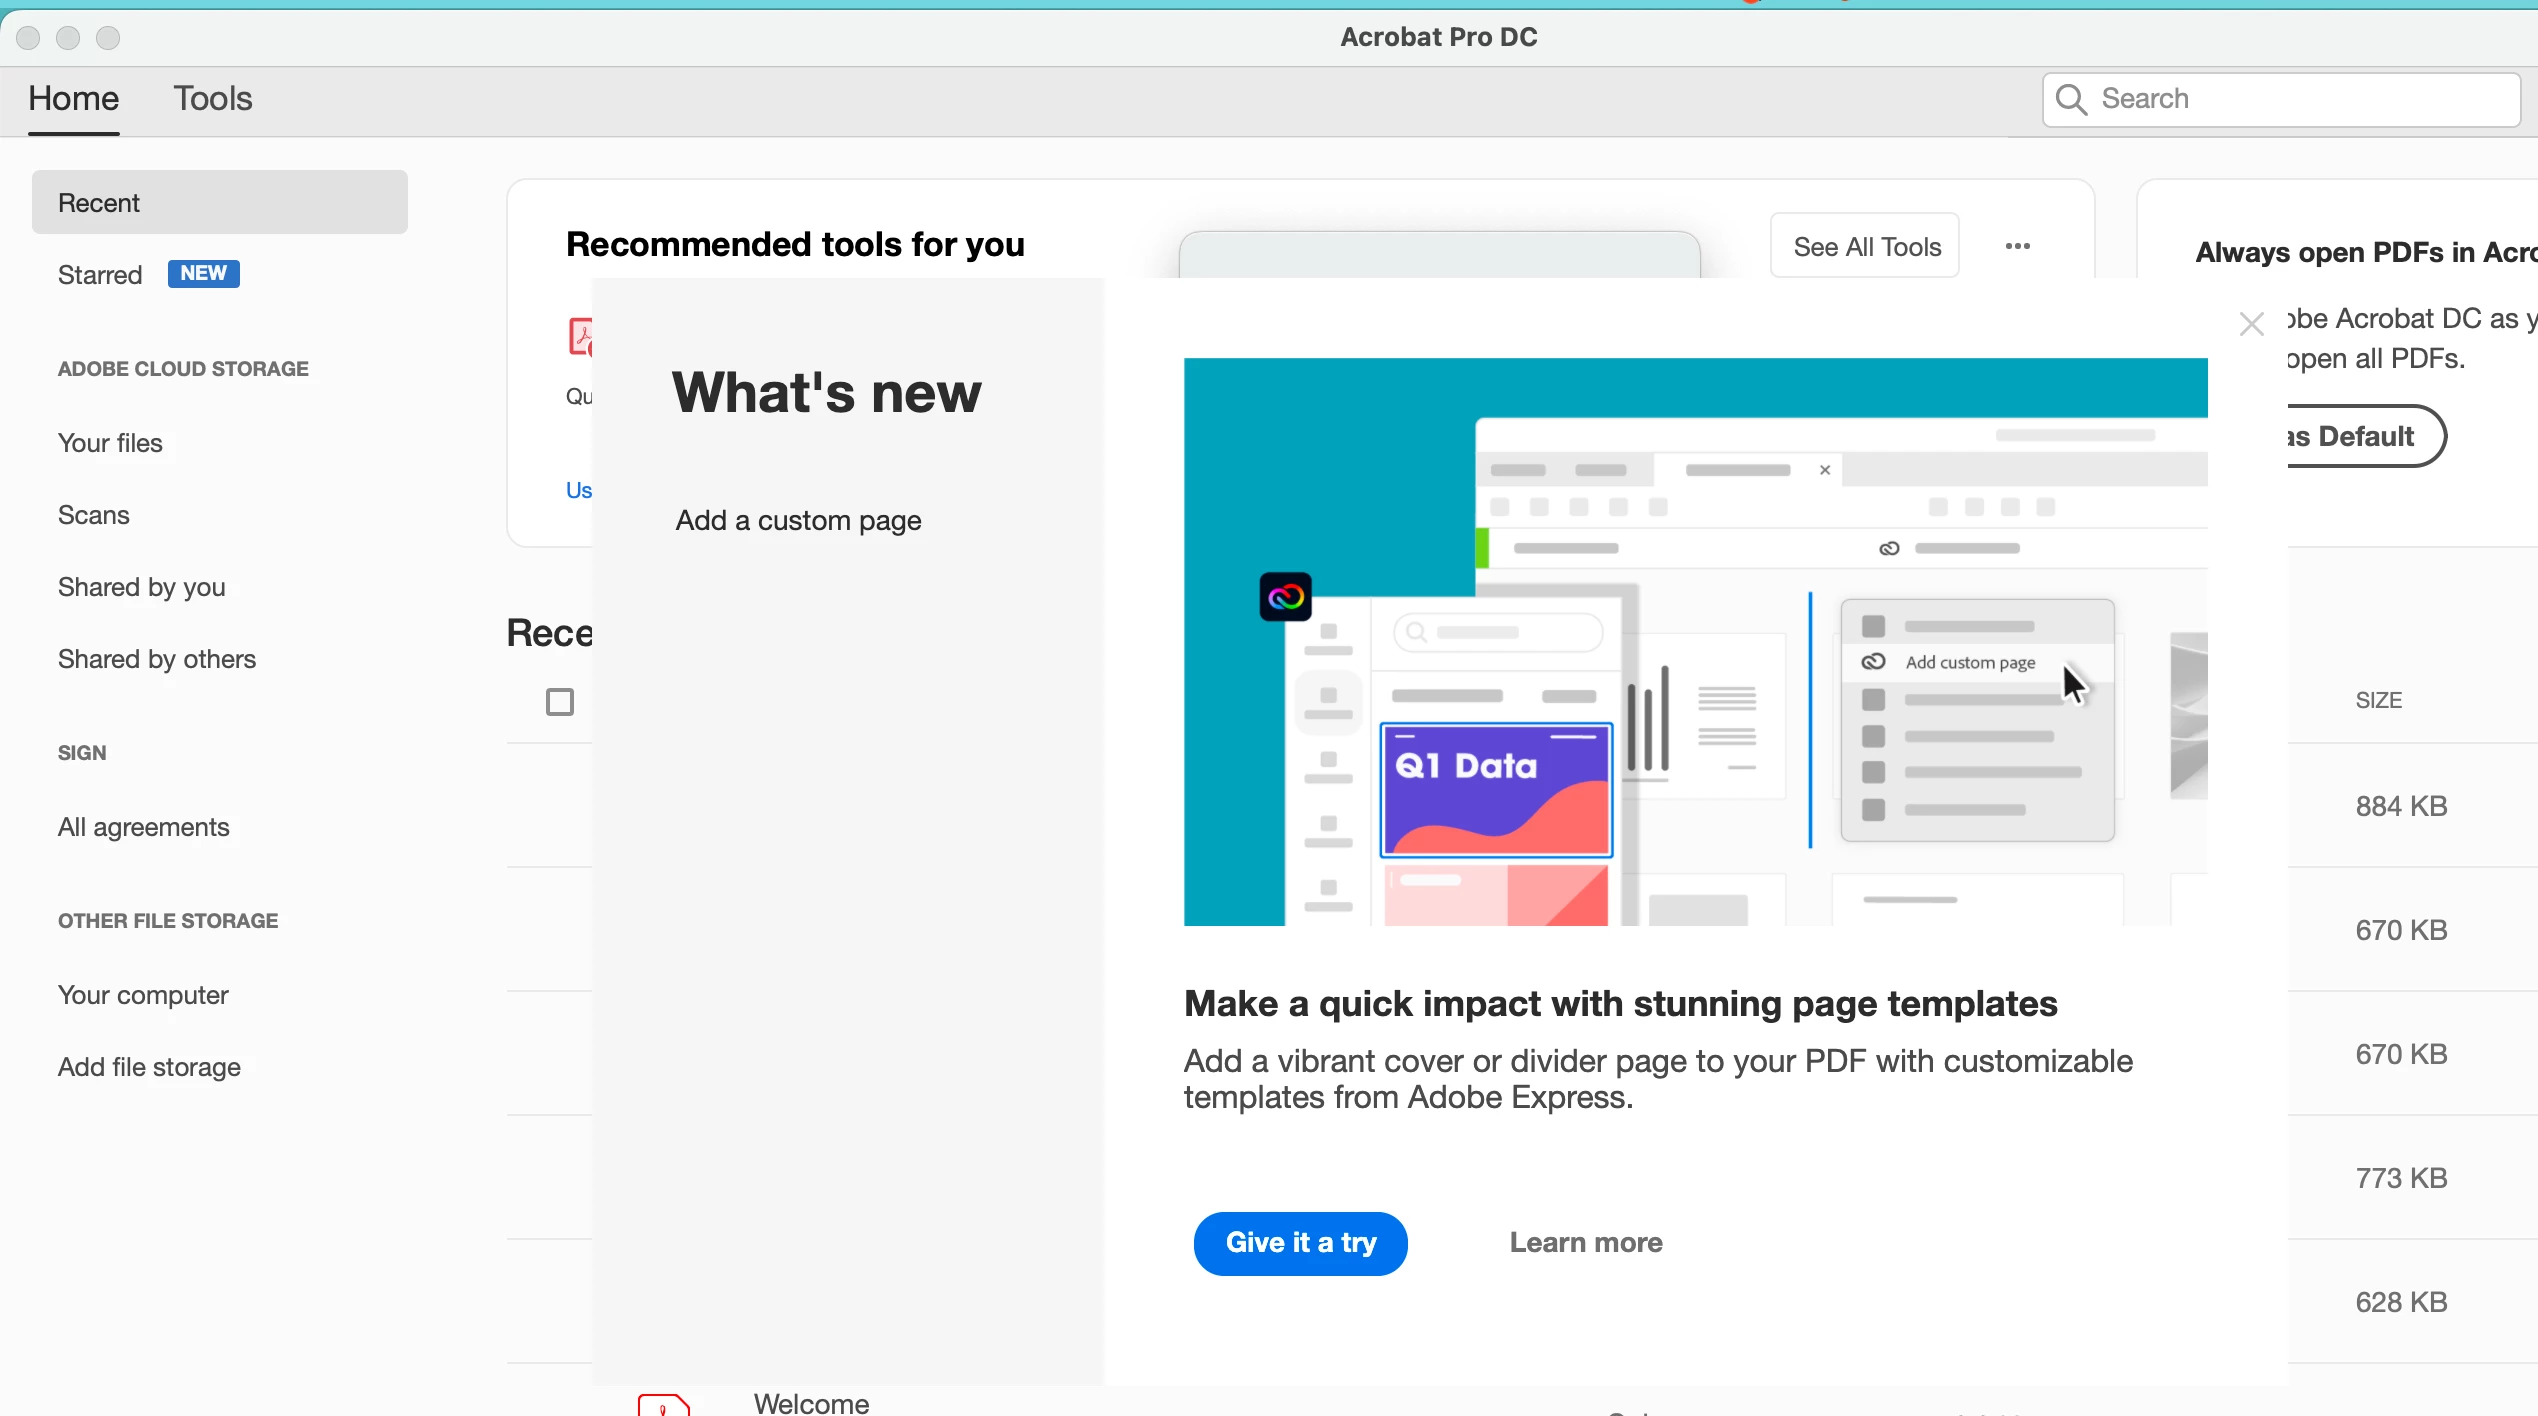Open the three-dot more options menu
This screenshot has width=2538, height=1416.
tap(2017, 246)
